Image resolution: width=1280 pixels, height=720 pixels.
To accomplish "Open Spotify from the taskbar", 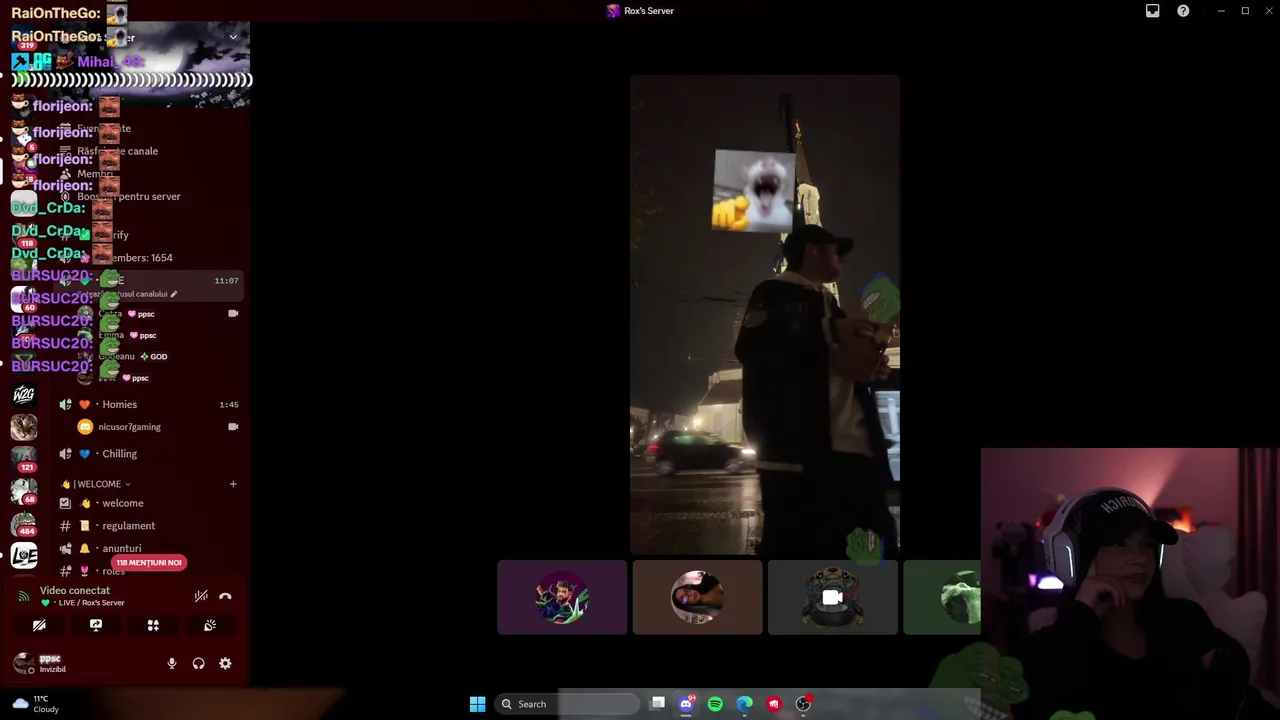I will click(x=715, y=704).
